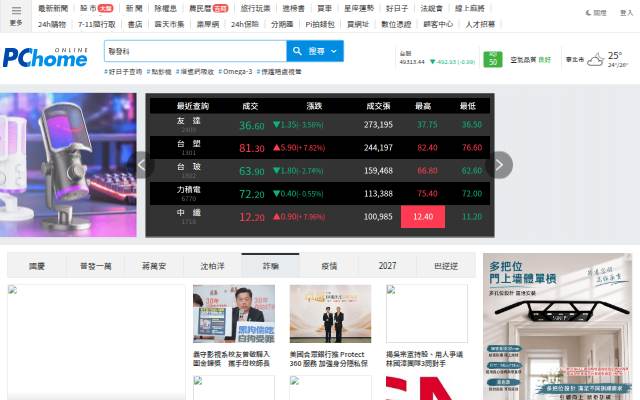
Task: Switch to the 普發一萬 topic tab
Action: click(96, 266)
